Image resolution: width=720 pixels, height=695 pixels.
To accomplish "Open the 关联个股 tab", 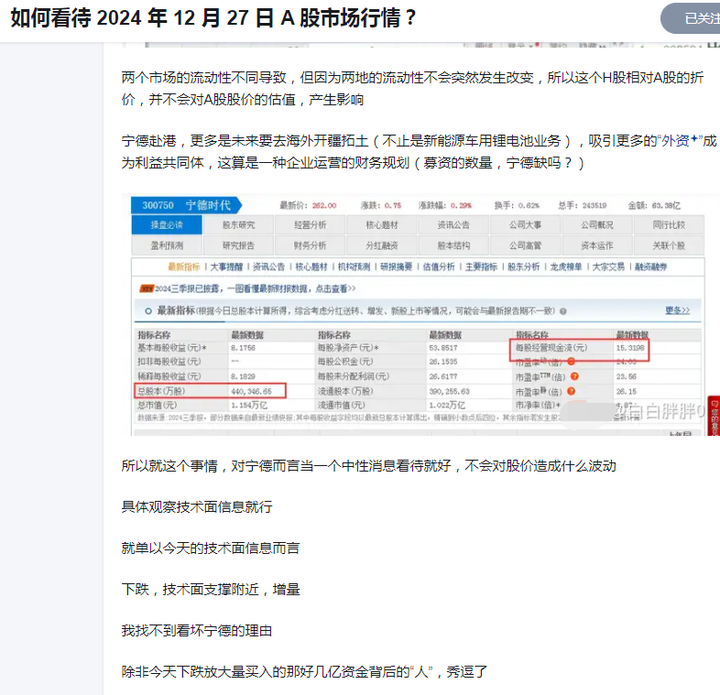I will (x=669, y=246).
